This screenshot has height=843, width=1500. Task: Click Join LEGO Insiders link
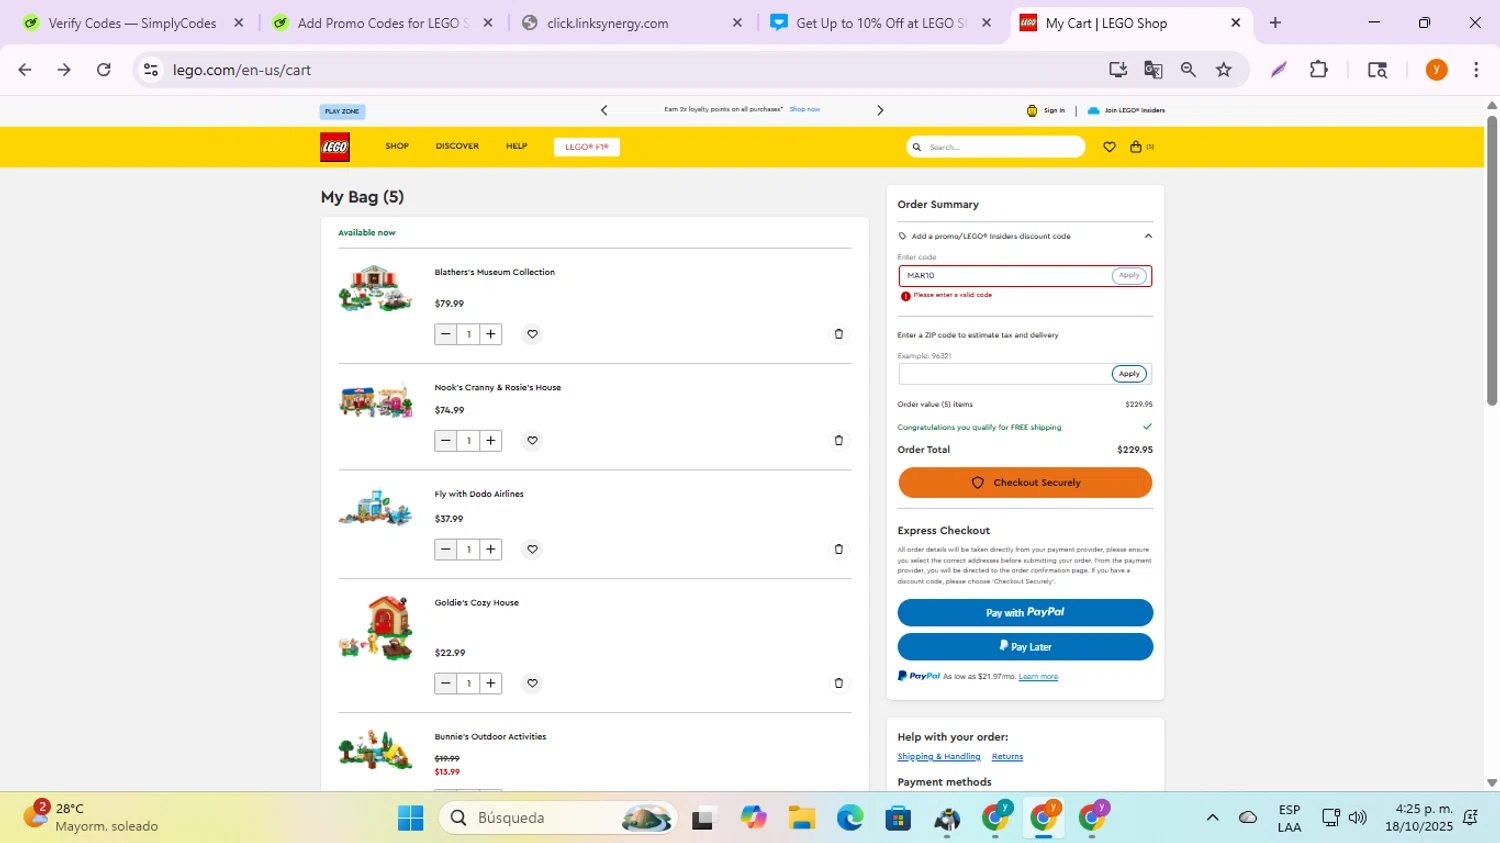pos(1126,110)
